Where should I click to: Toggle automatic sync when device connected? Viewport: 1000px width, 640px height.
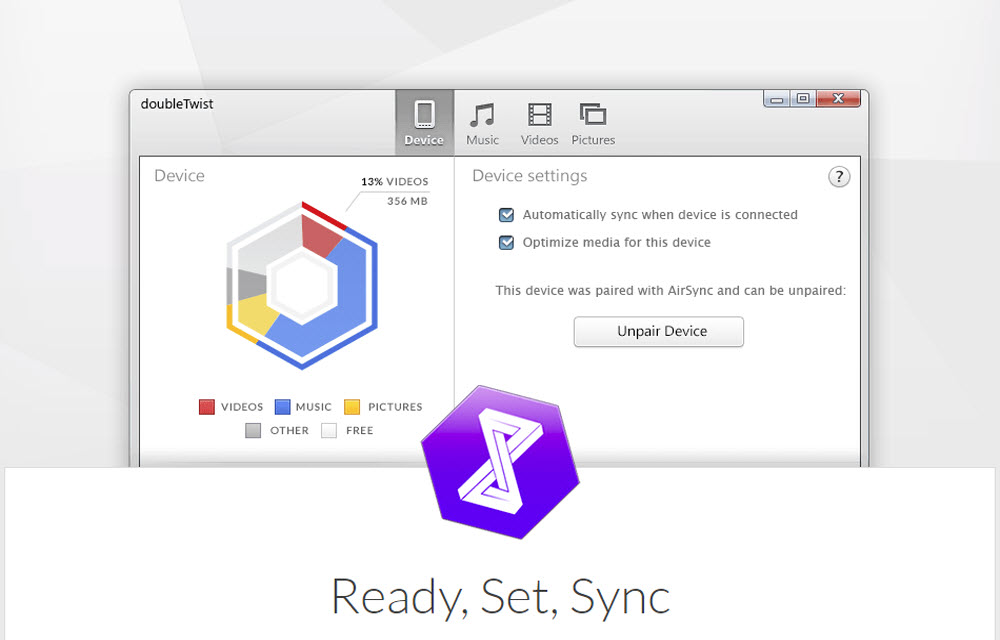pos(506,215)
